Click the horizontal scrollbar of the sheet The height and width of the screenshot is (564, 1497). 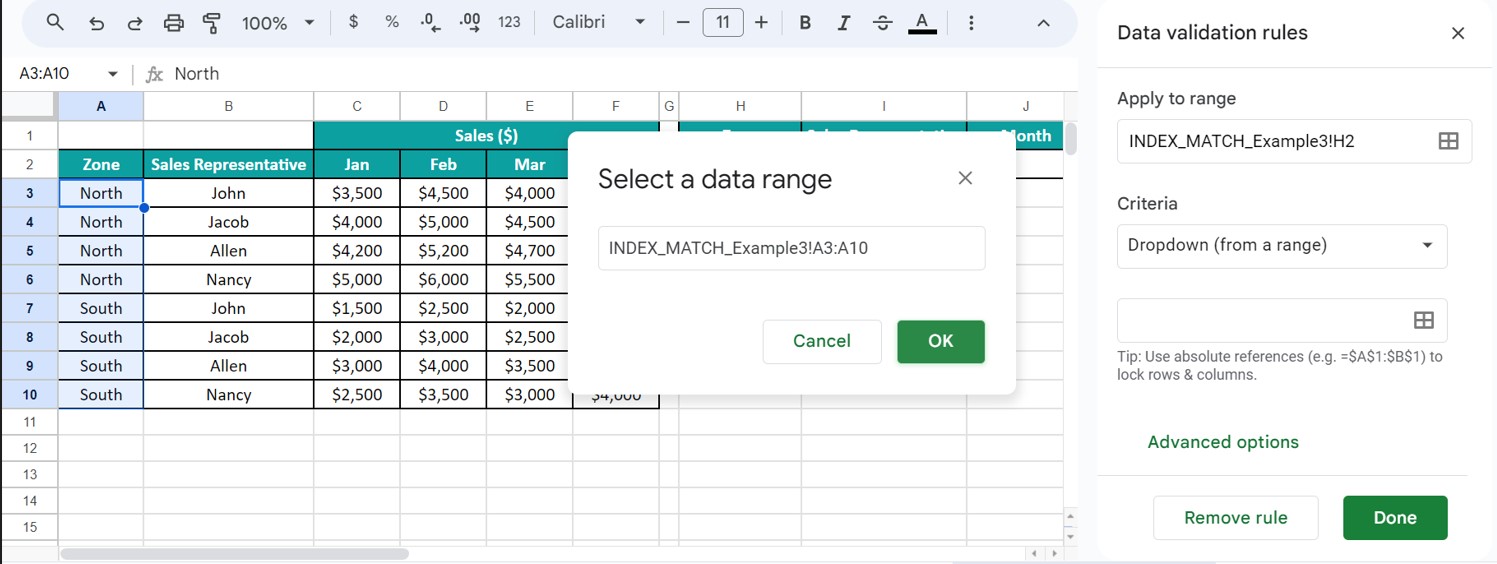(234, 553)
